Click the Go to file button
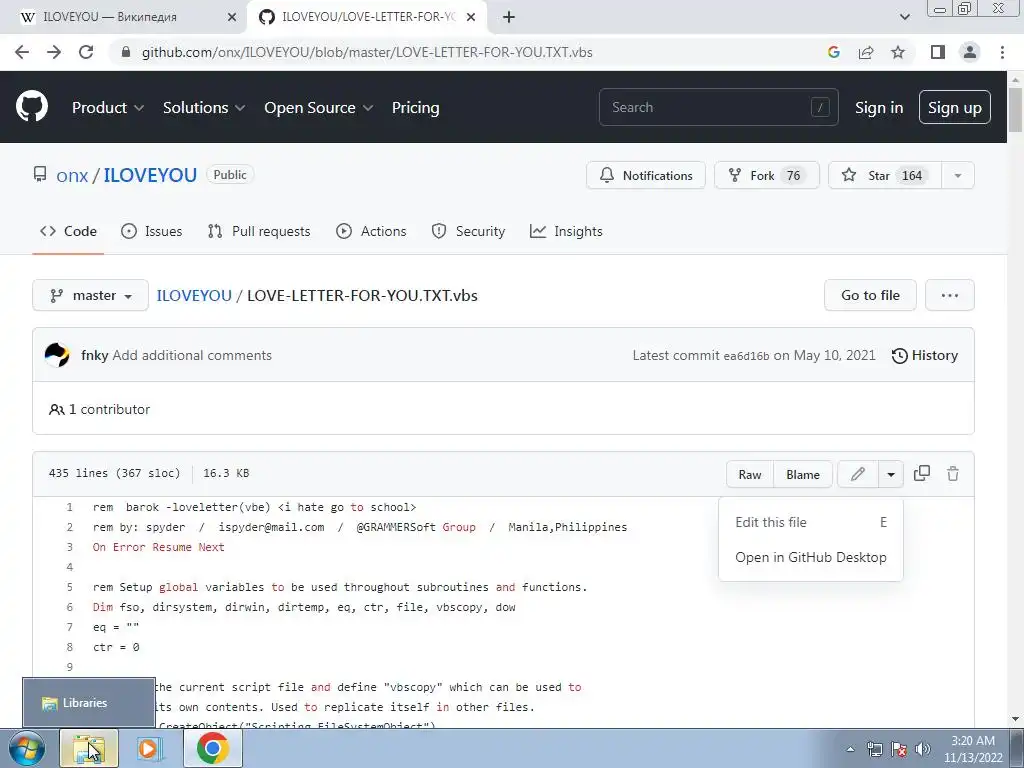This screenshot has height=768, width=1024. pyautogui.click(x=871, y=295)
